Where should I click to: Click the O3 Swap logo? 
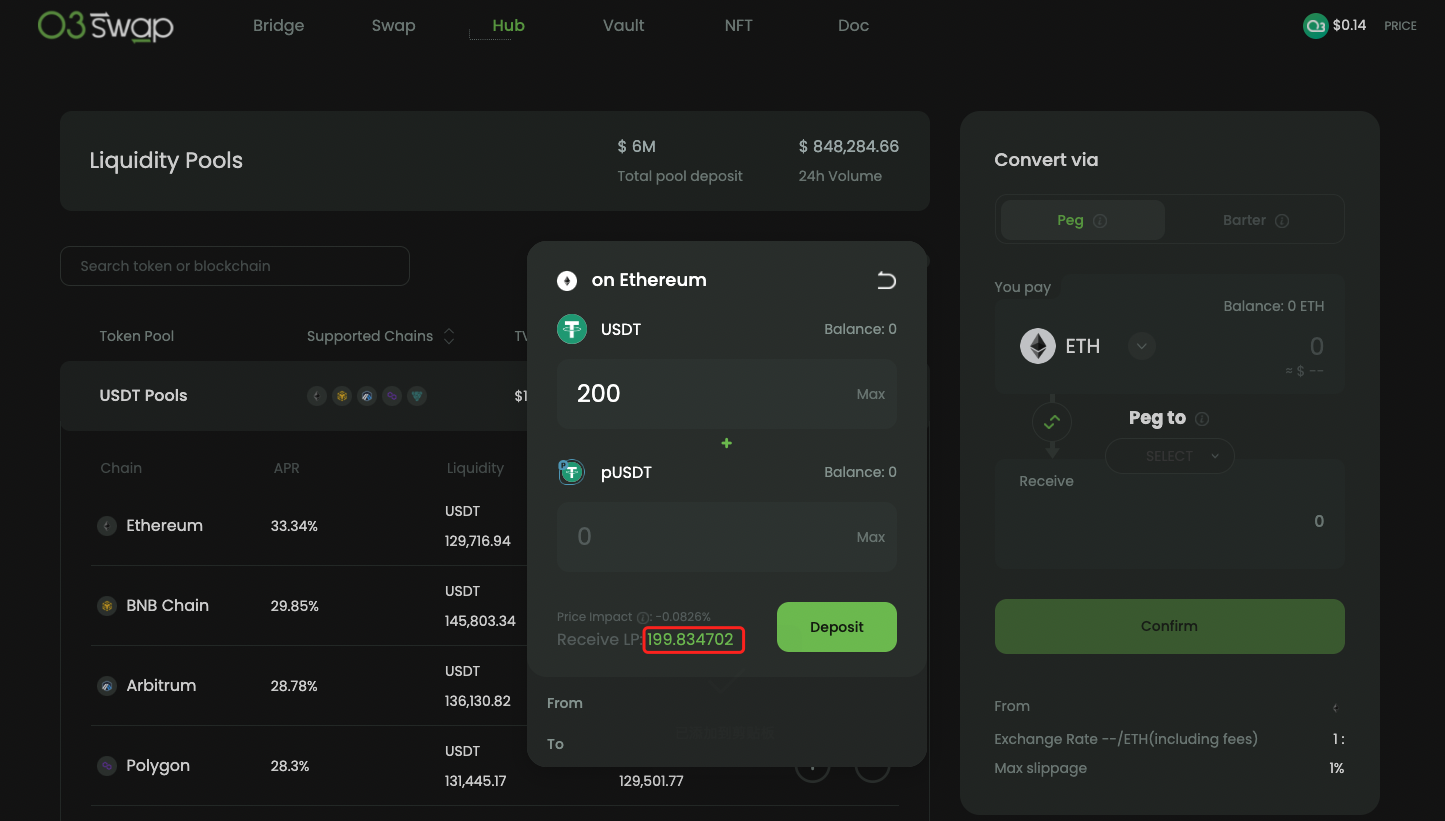pos(106,26)
